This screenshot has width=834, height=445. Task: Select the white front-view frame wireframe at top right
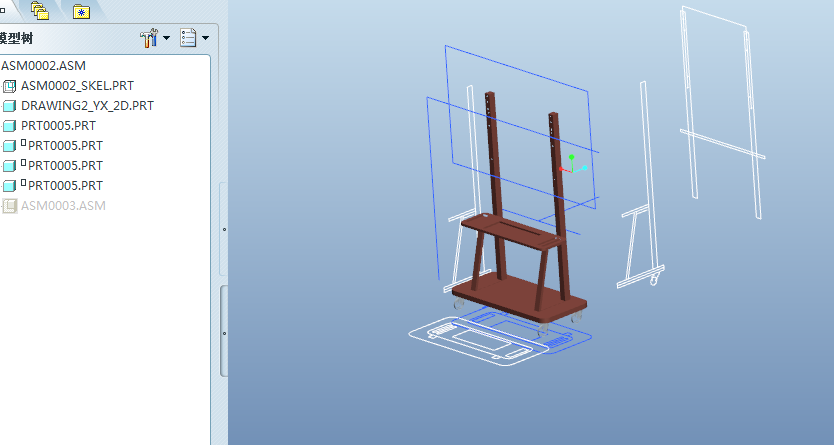(x=722, y=112)
